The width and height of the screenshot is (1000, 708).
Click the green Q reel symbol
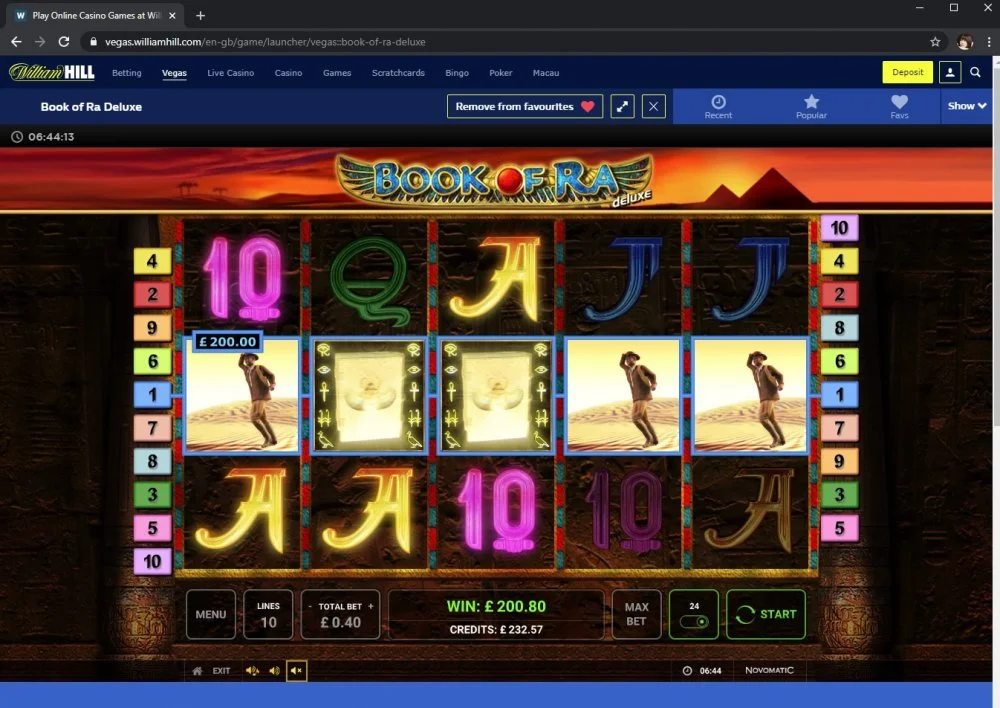(x=369, y=279)
